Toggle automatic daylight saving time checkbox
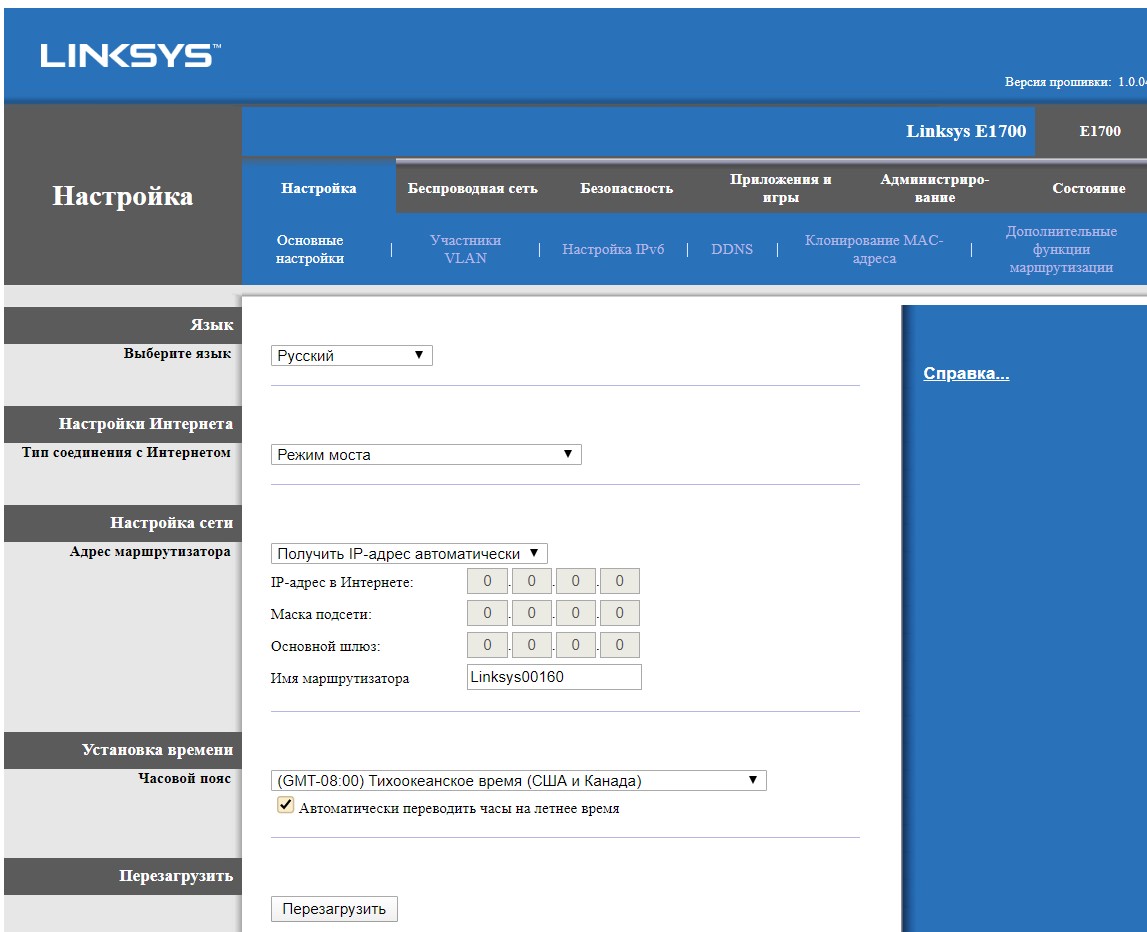The height and width of the screenshot is (932, 1147). click(285, 805)
